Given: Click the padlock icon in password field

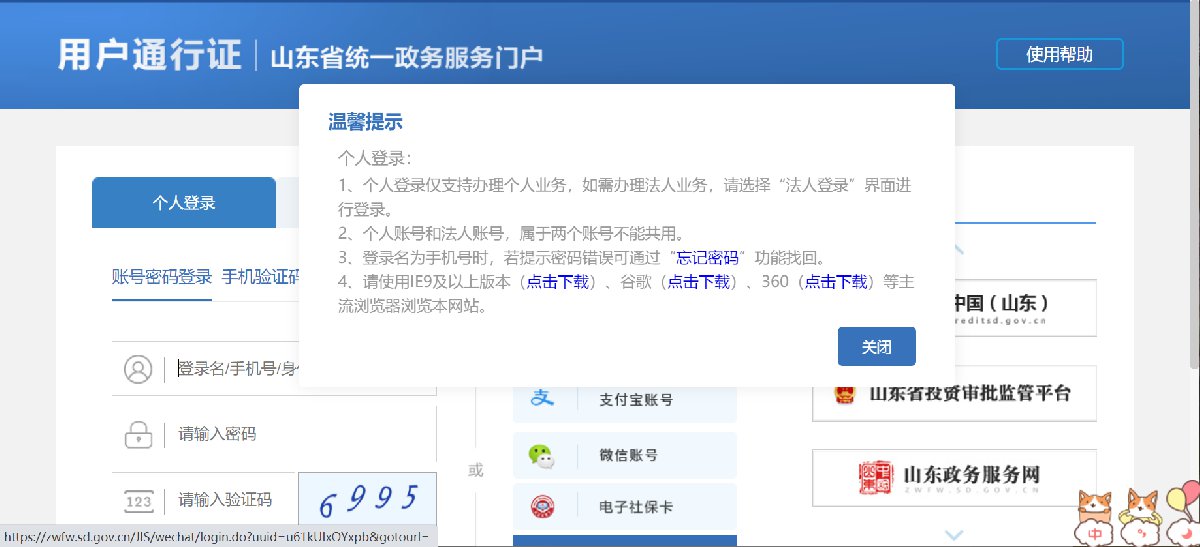Looking at the screenshot, I should click(138, 435).
